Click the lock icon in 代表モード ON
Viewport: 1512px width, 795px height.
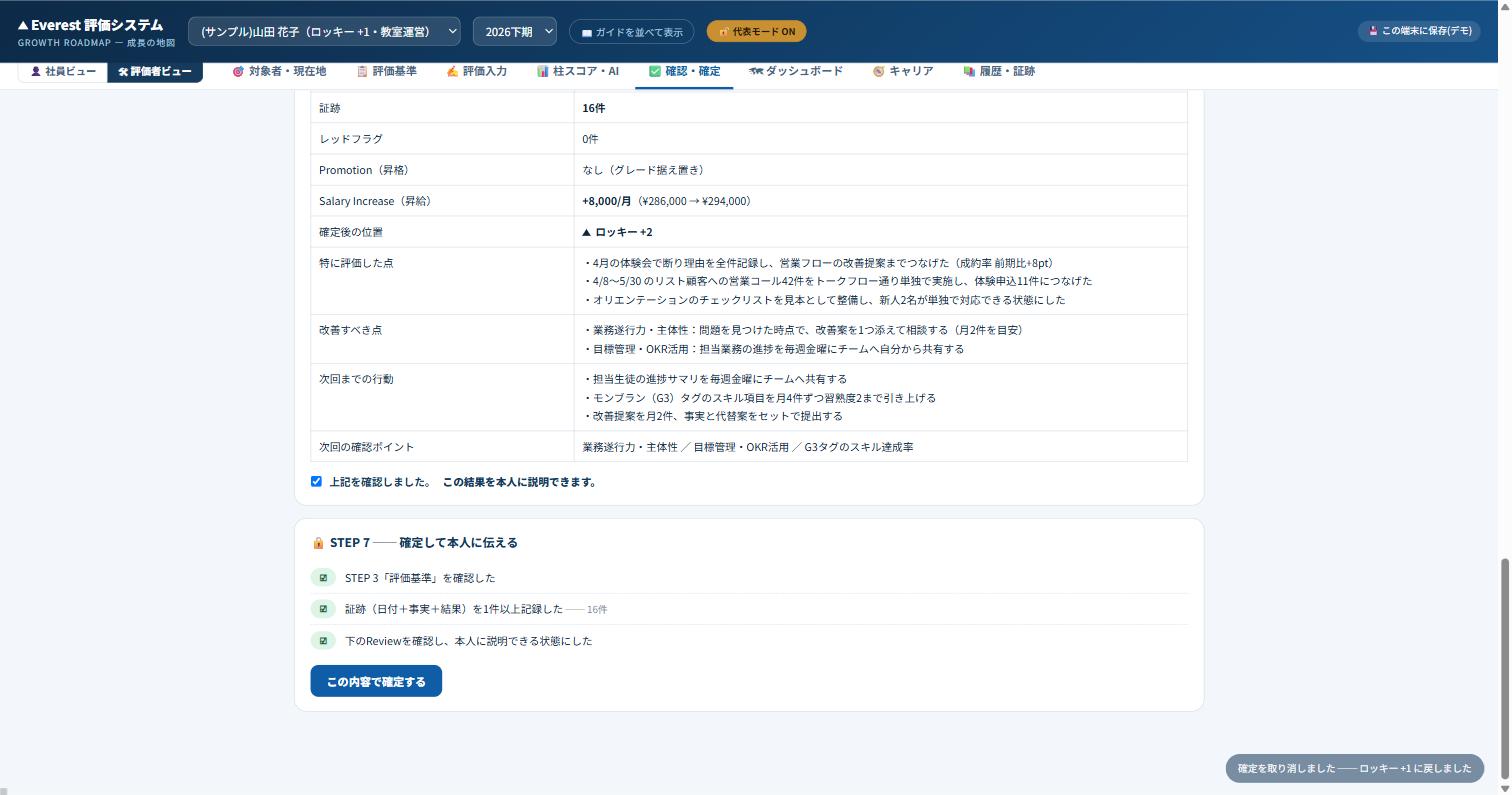[724, 32]
